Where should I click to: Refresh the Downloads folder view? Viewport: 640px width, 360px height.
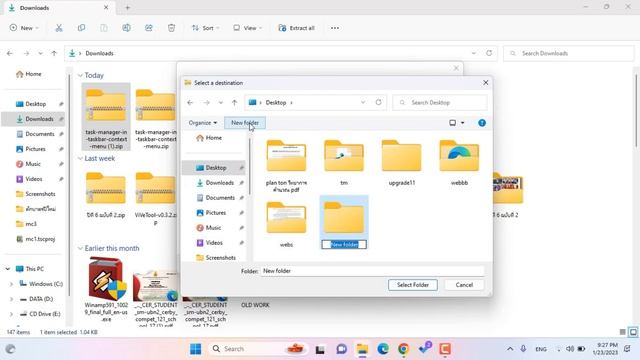coord(489,53)
